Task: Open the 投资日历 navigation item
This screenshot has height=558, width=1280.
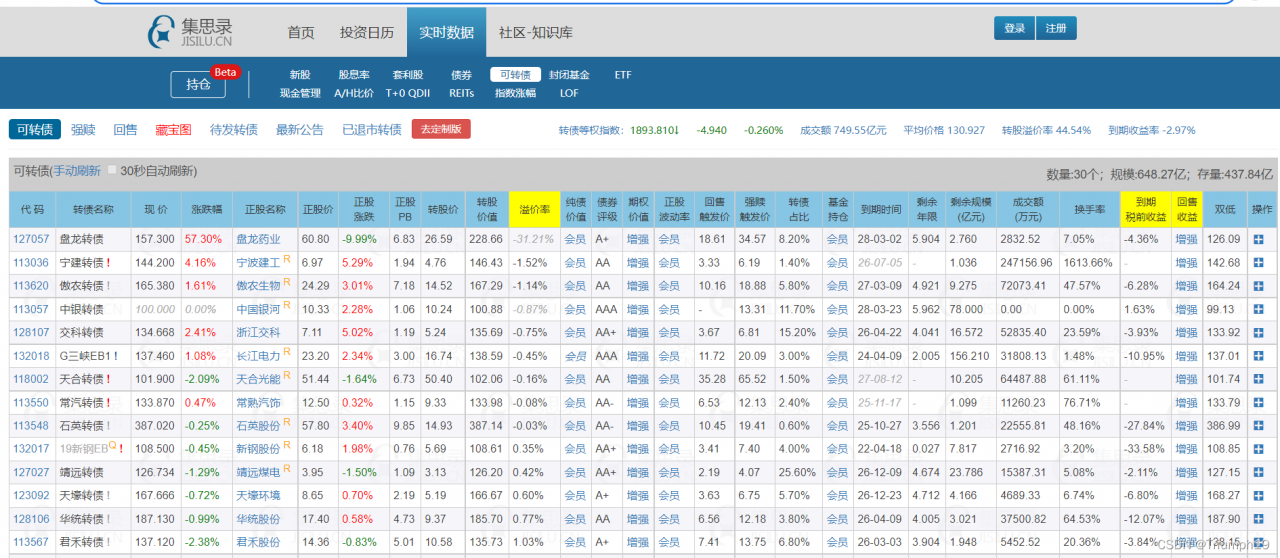Action: [367, 32]
